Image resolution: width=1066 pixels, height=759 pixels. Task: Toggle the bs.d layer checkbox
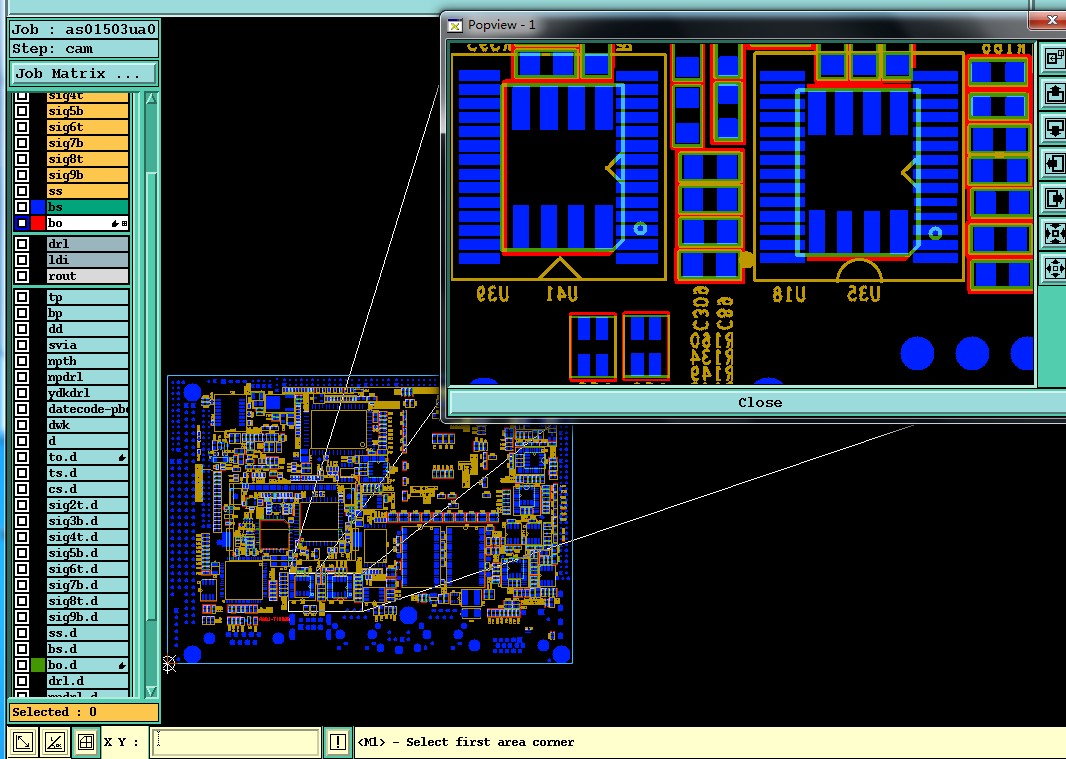point(22,649)
